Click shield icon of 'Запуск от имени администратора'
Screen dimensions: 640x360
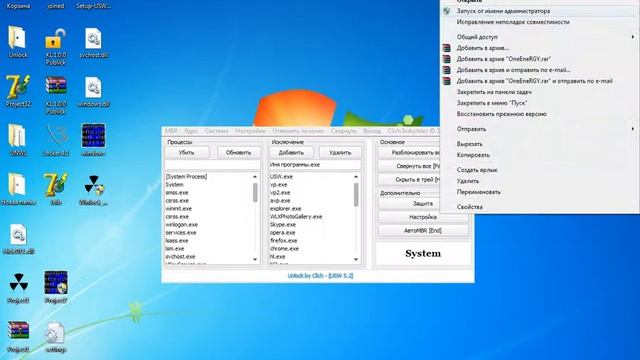(x=447, y=11)
